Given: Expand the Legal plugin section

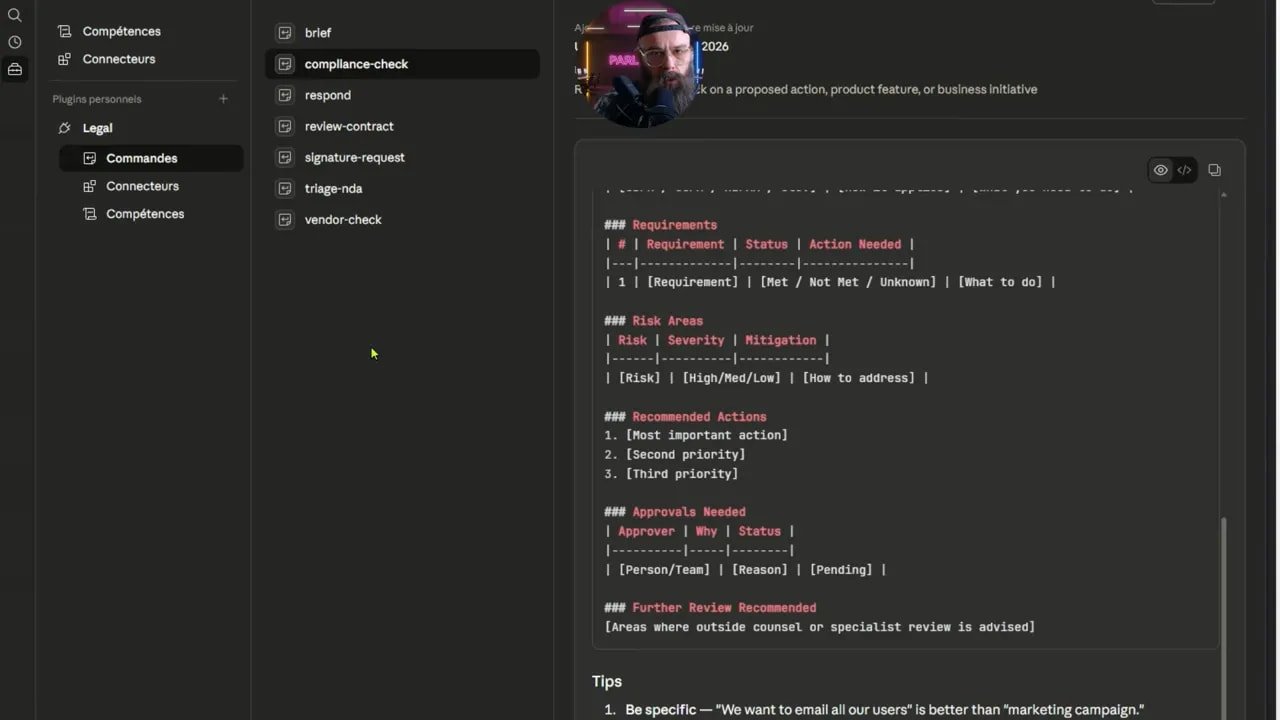Looking at the screenshot, I should [97, 128].
